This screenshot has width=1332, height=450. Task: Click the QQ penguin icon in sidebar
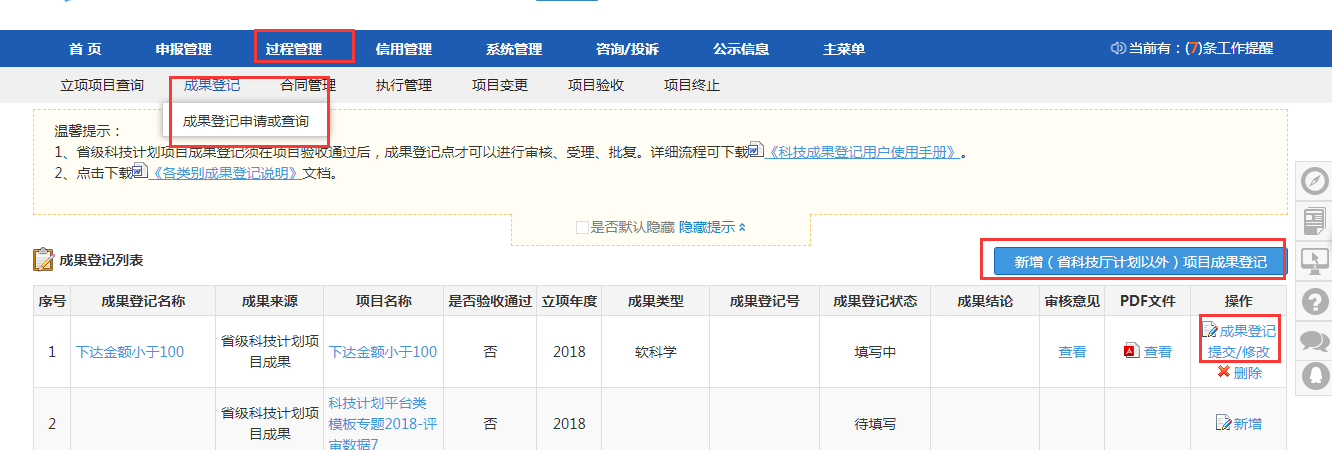(x=1314, y=377)
